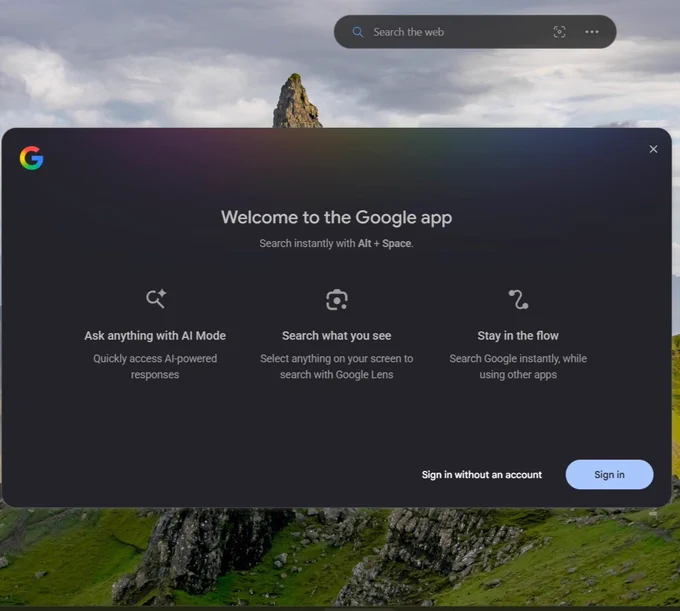
Task: Click 'Search Google instantly, while using' description
Action: click(518, 366)
